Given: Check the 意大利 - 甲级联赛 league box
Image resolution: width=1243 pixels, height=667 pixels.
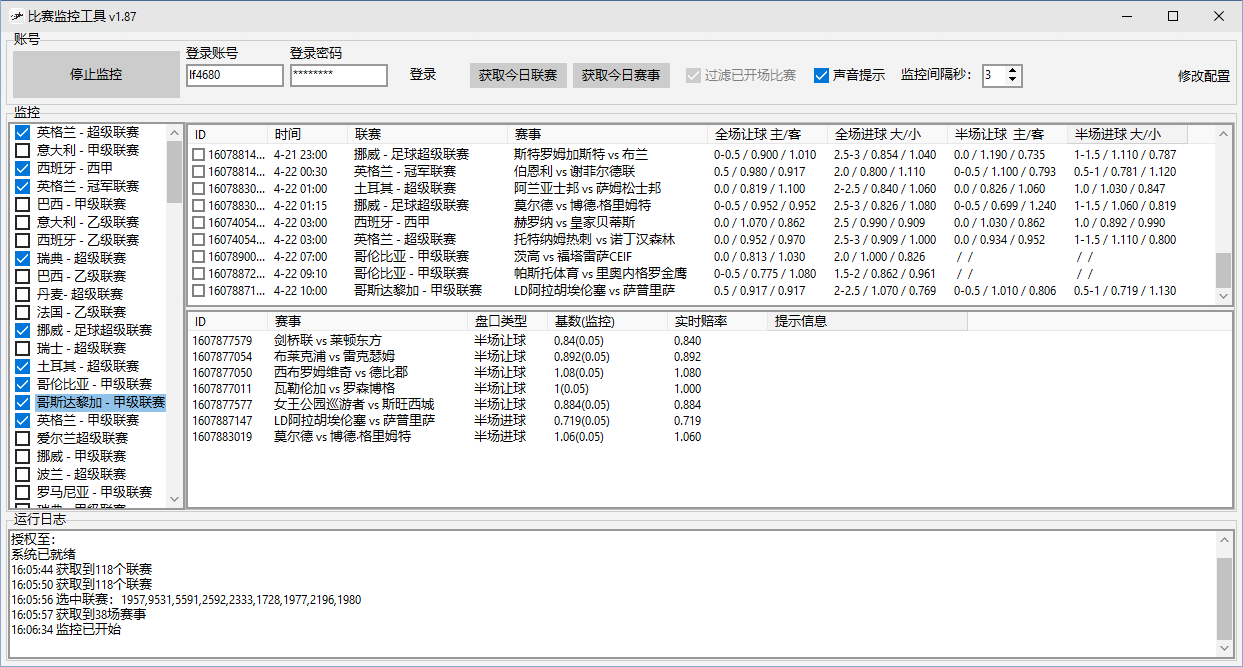Looking at the screenshot, I should (23, 150).
